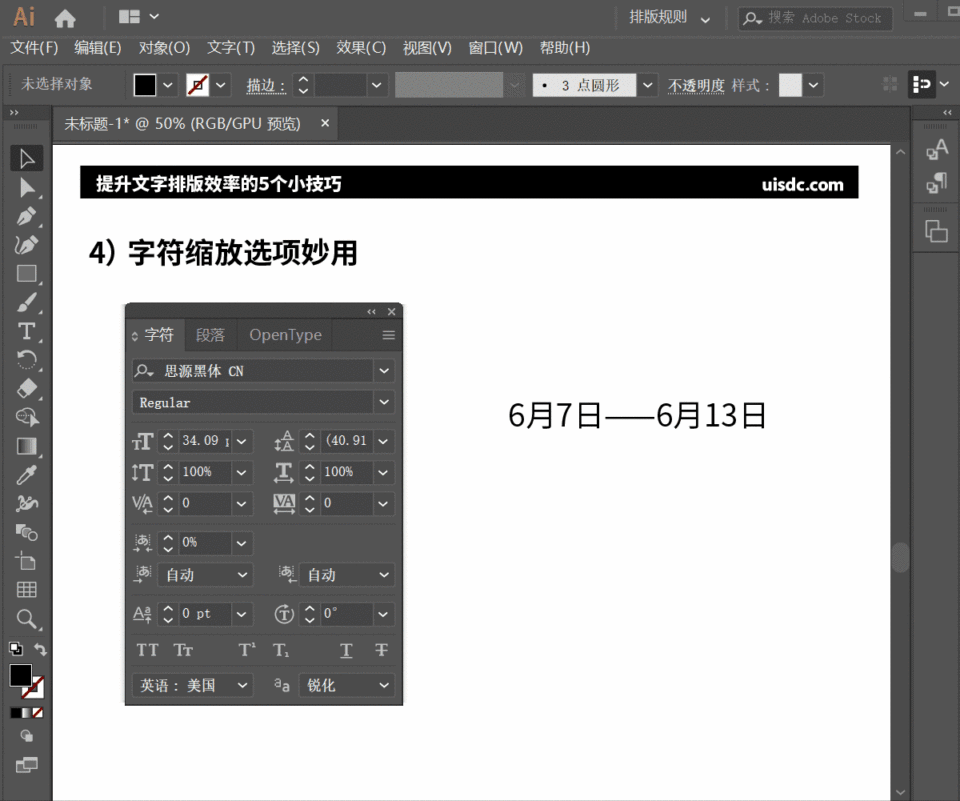Select the Eyedropper tool
The image size is (960, 801).
click(x=27, y=477)
